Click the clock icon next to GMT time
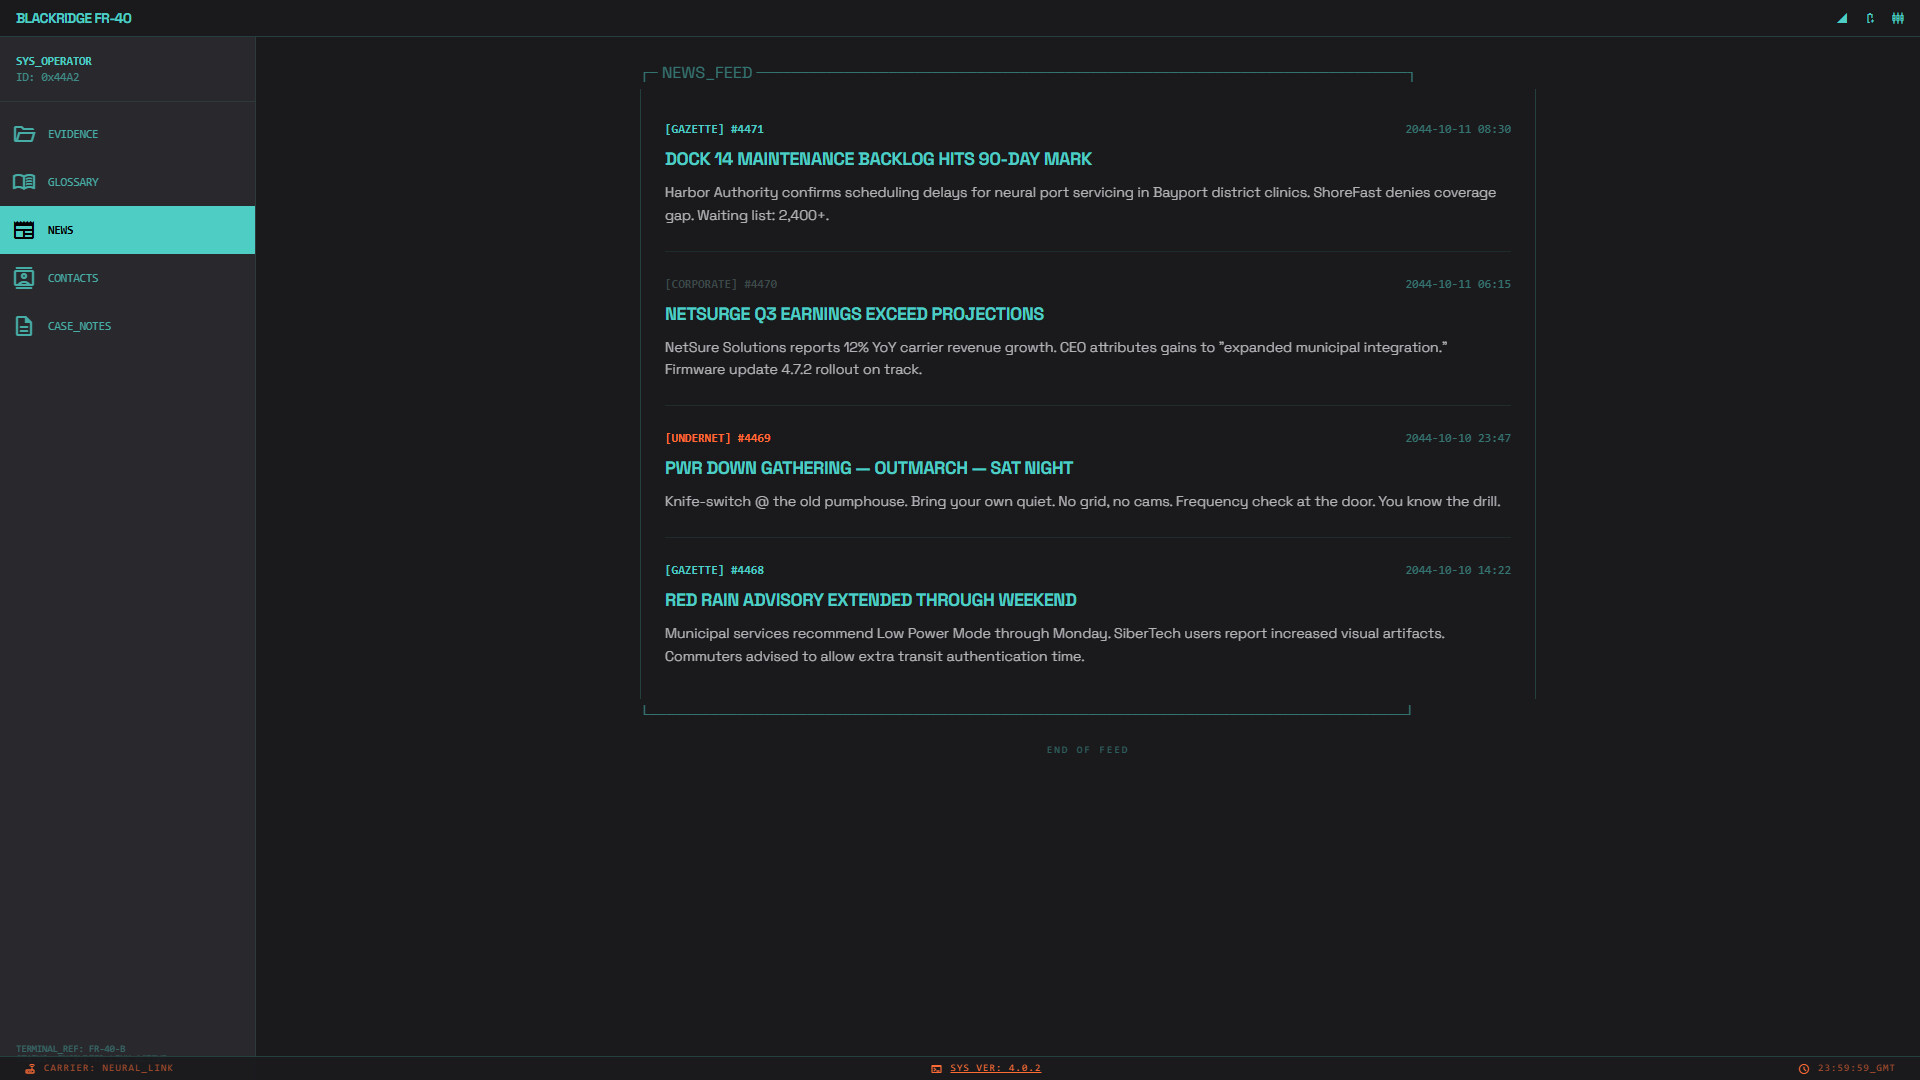This screenshot has height=1080, width=1920. 1805,1067
